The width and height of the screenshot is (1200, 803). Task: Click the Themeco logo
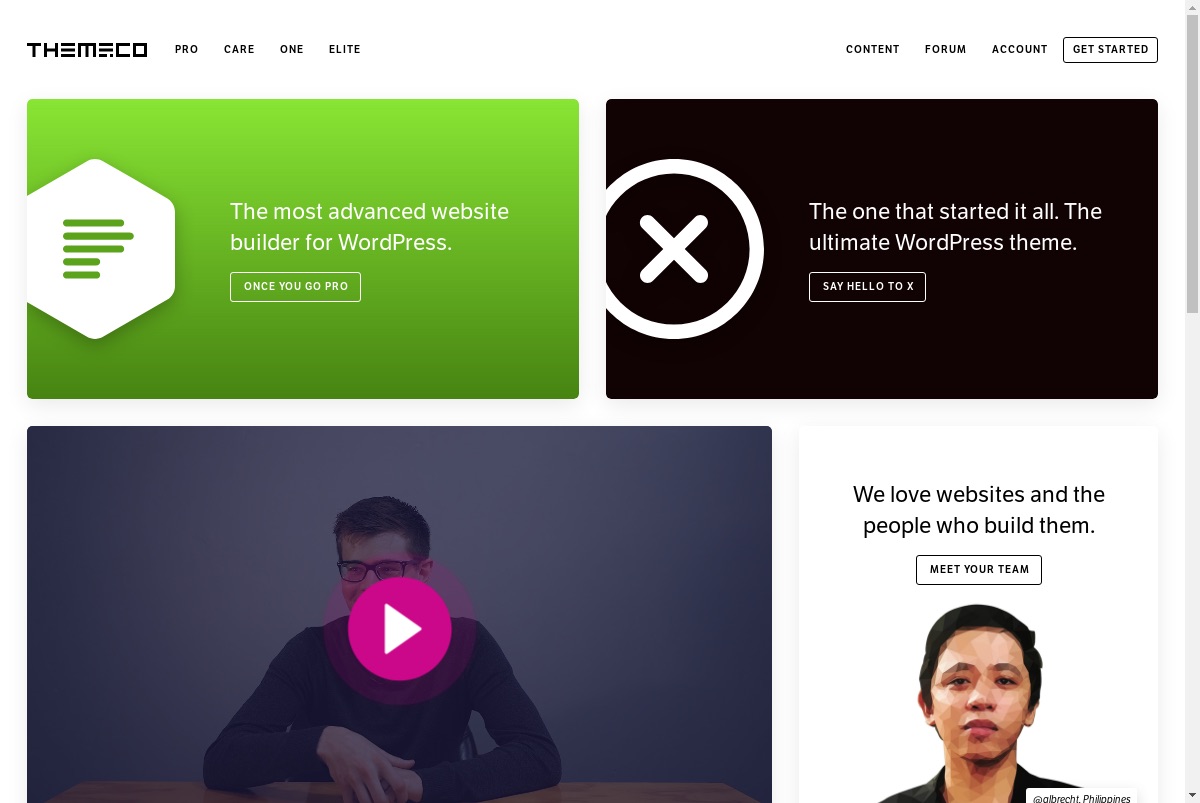point(87,50)
